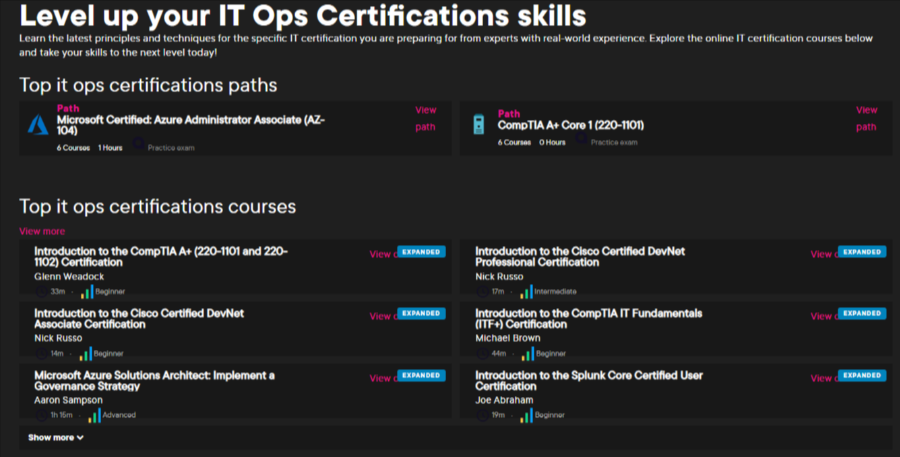900x457 pixels.
Task: Click EXPANDED badge on CompTIA ITF+ course
Action: coord(862,313)
